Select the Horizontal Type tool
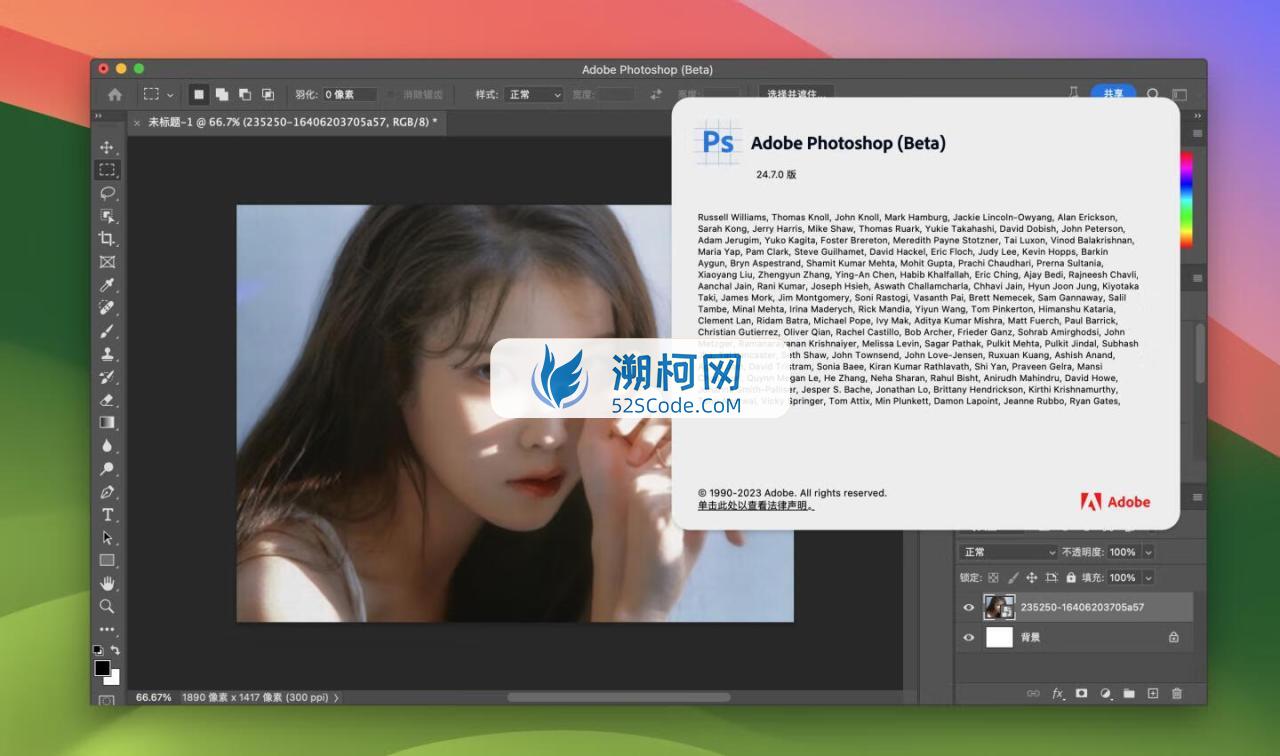Screen dimensions: 1280x756 pos(107,515)
